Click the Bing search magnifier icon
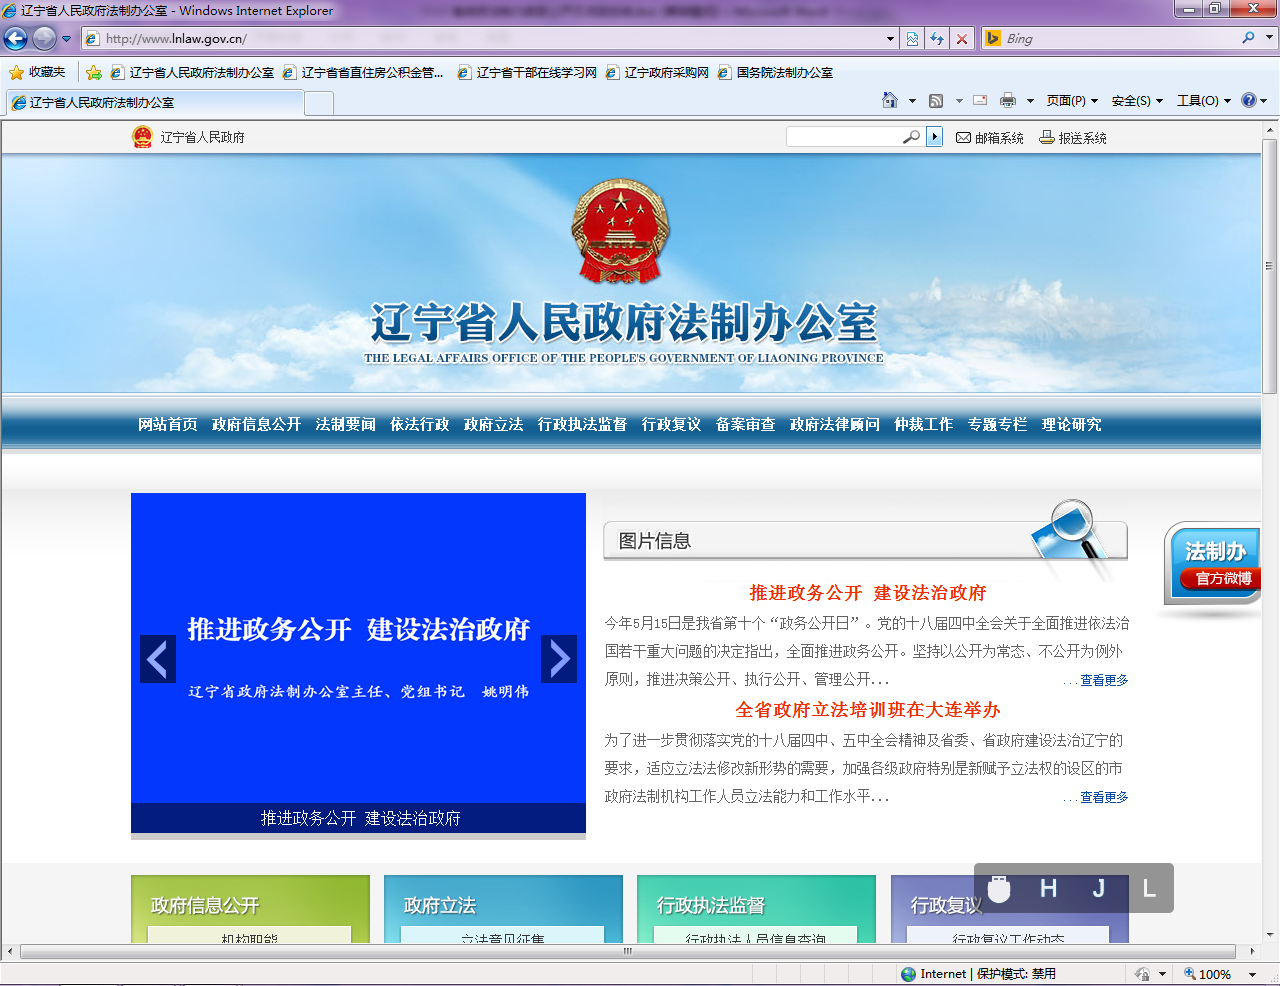Image resolution: width=1280 pixels, height=986 pixels. pyautogui.click(x=1248, y=38)
